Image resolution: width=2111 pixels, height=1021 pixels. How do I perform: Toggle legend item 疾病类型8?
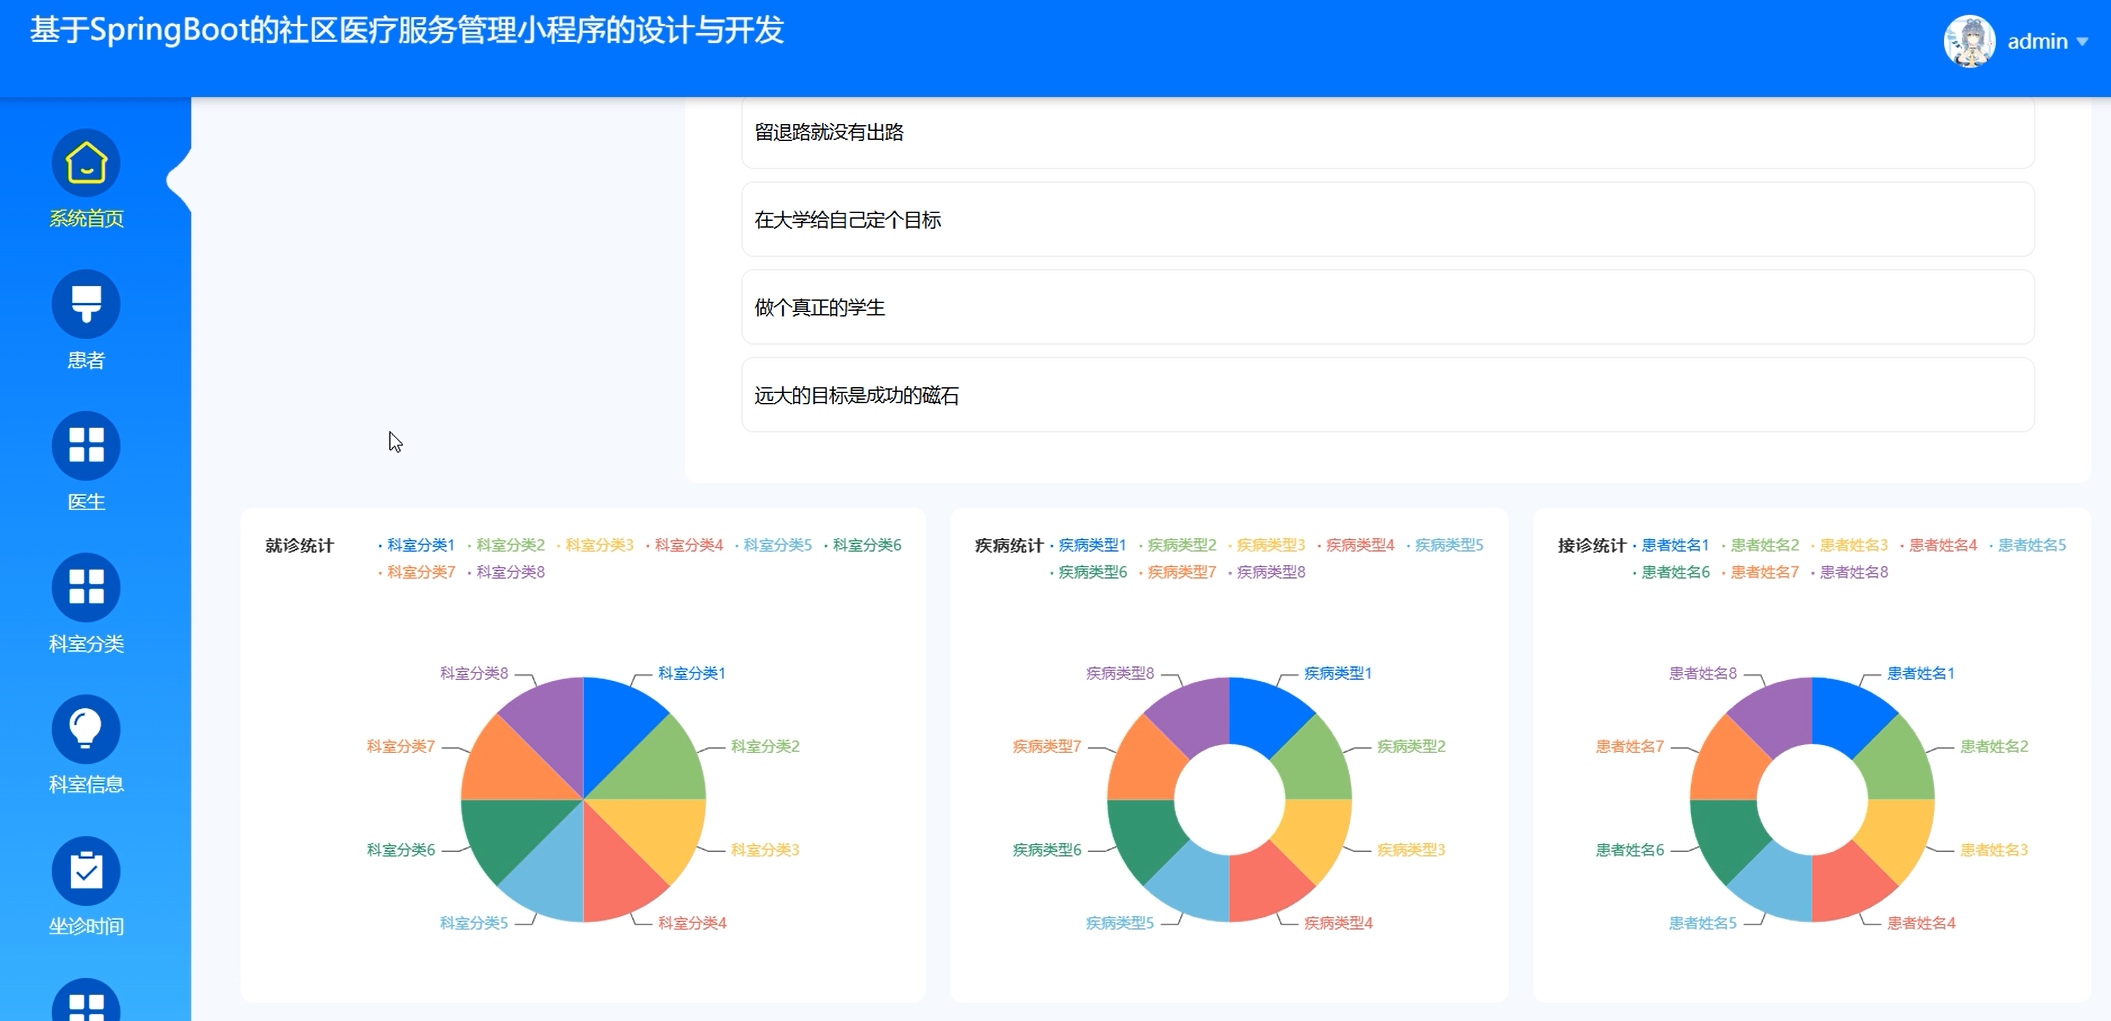pyautogui.click(x=1266, y=572)
